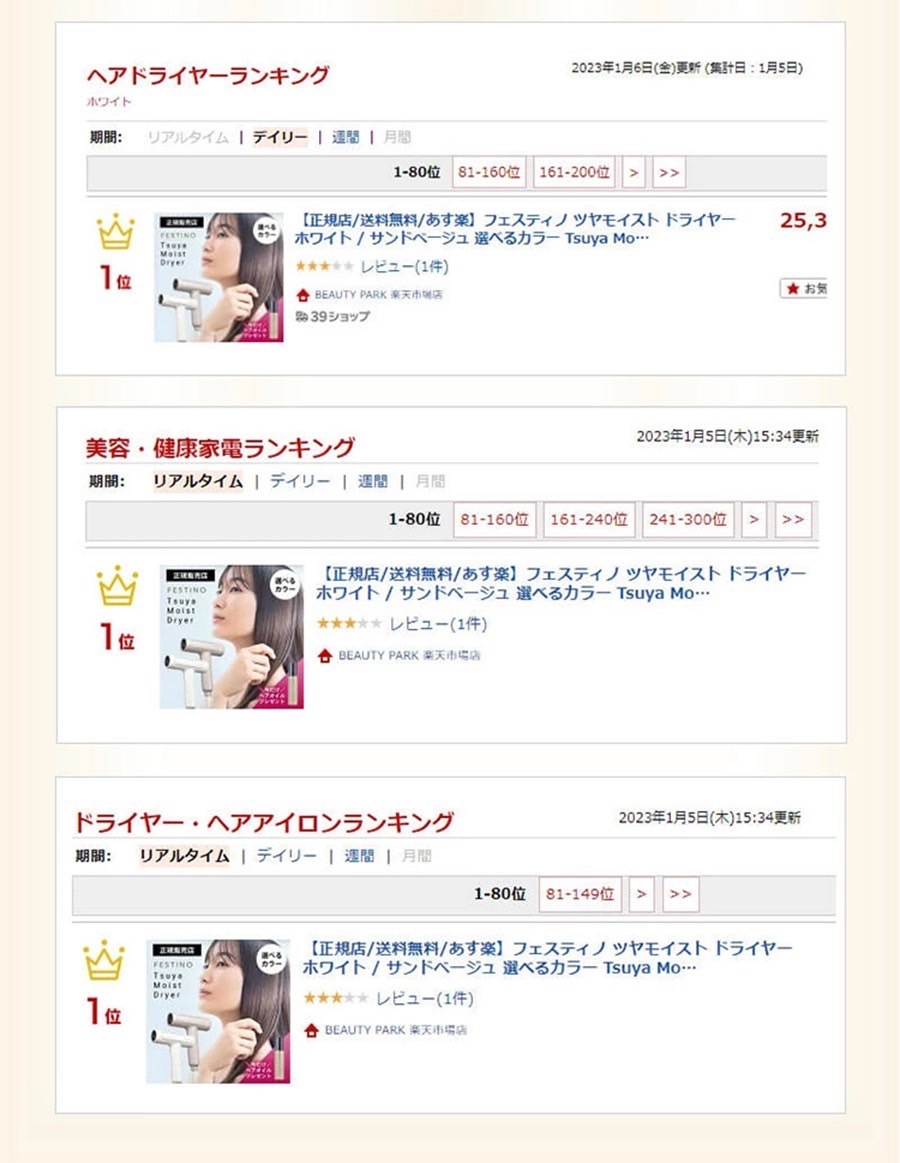This screenshot has width=900, height=1163.
Task: Click ホワイト category link under the first heading
Action: pyautogui.click(x=109, y=102)
